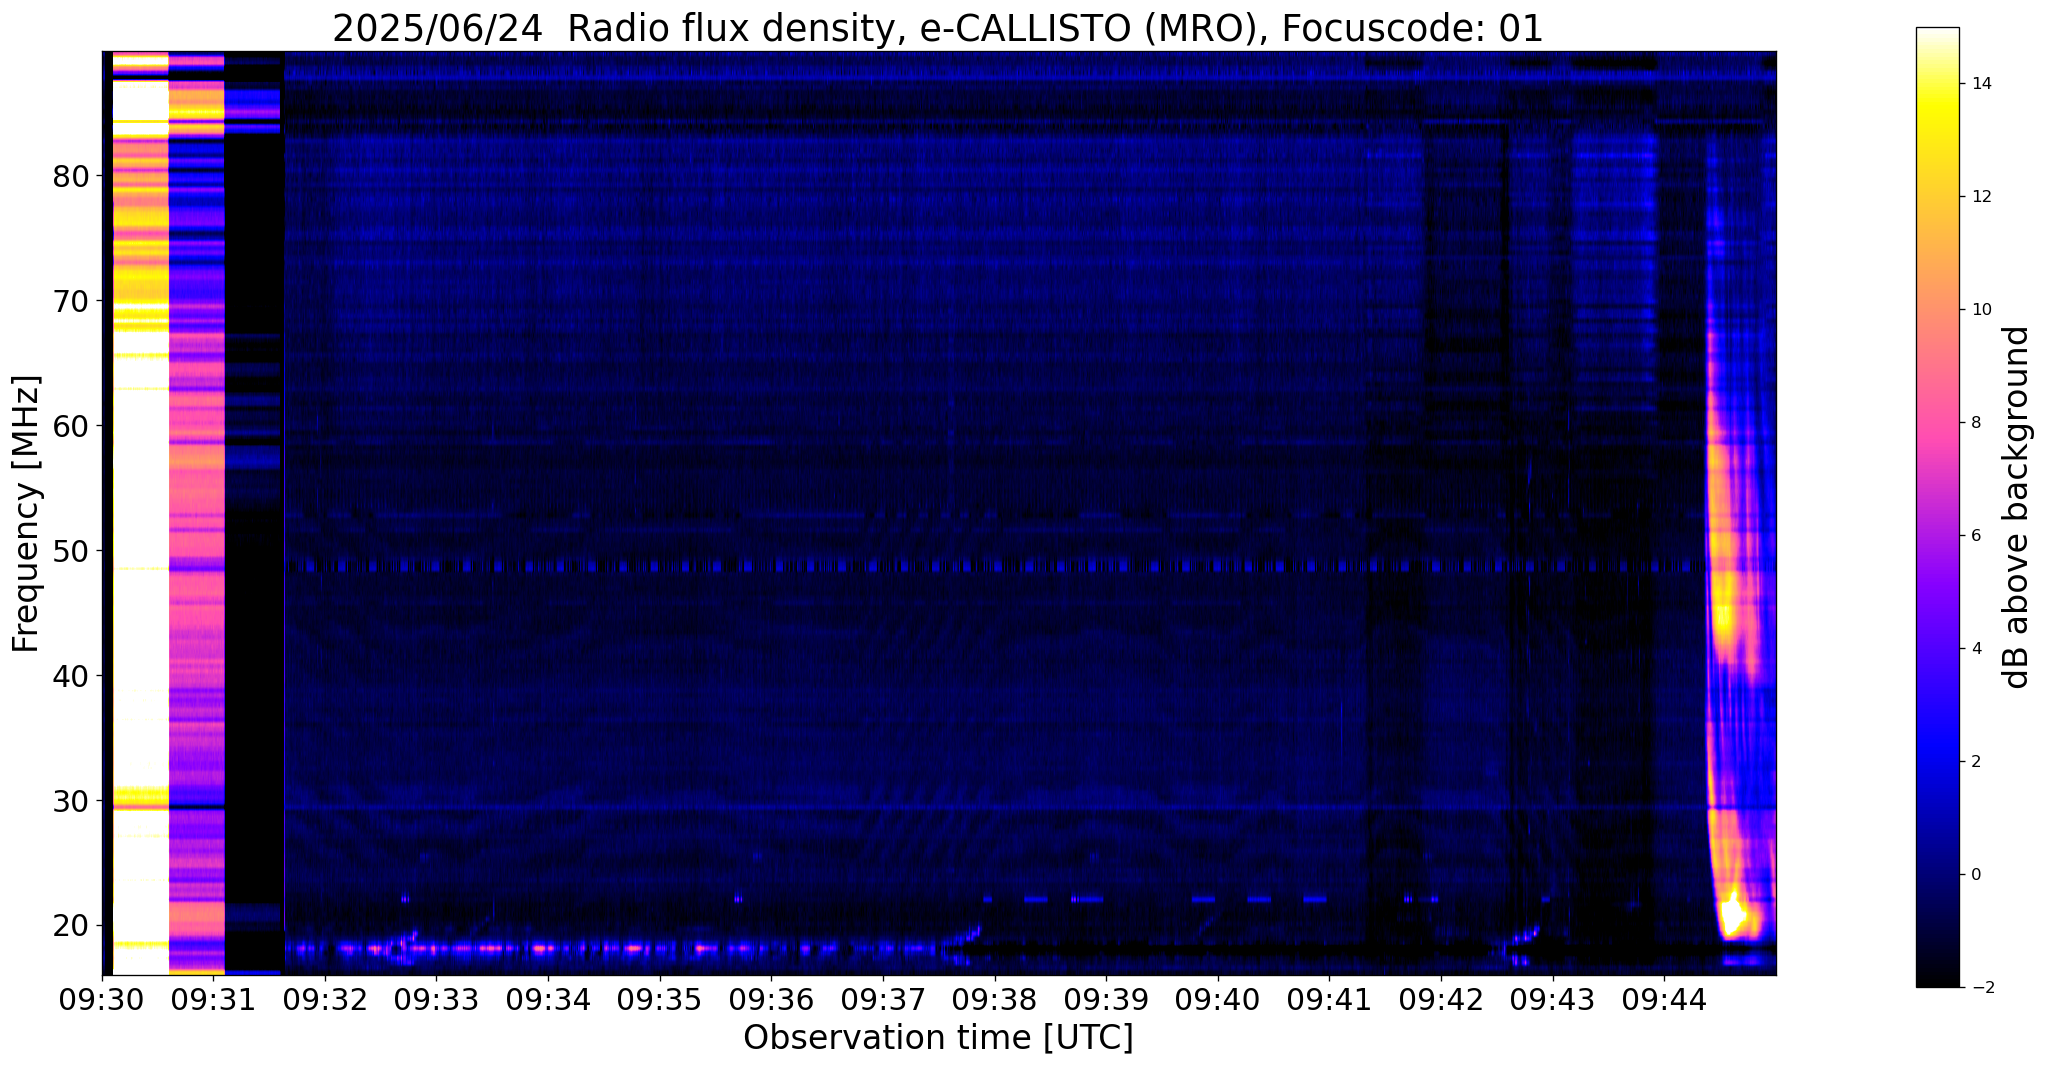Click the yellow region of the colorbar near 13
The image size is (2047, 1067).
[x=1937, y=140]
